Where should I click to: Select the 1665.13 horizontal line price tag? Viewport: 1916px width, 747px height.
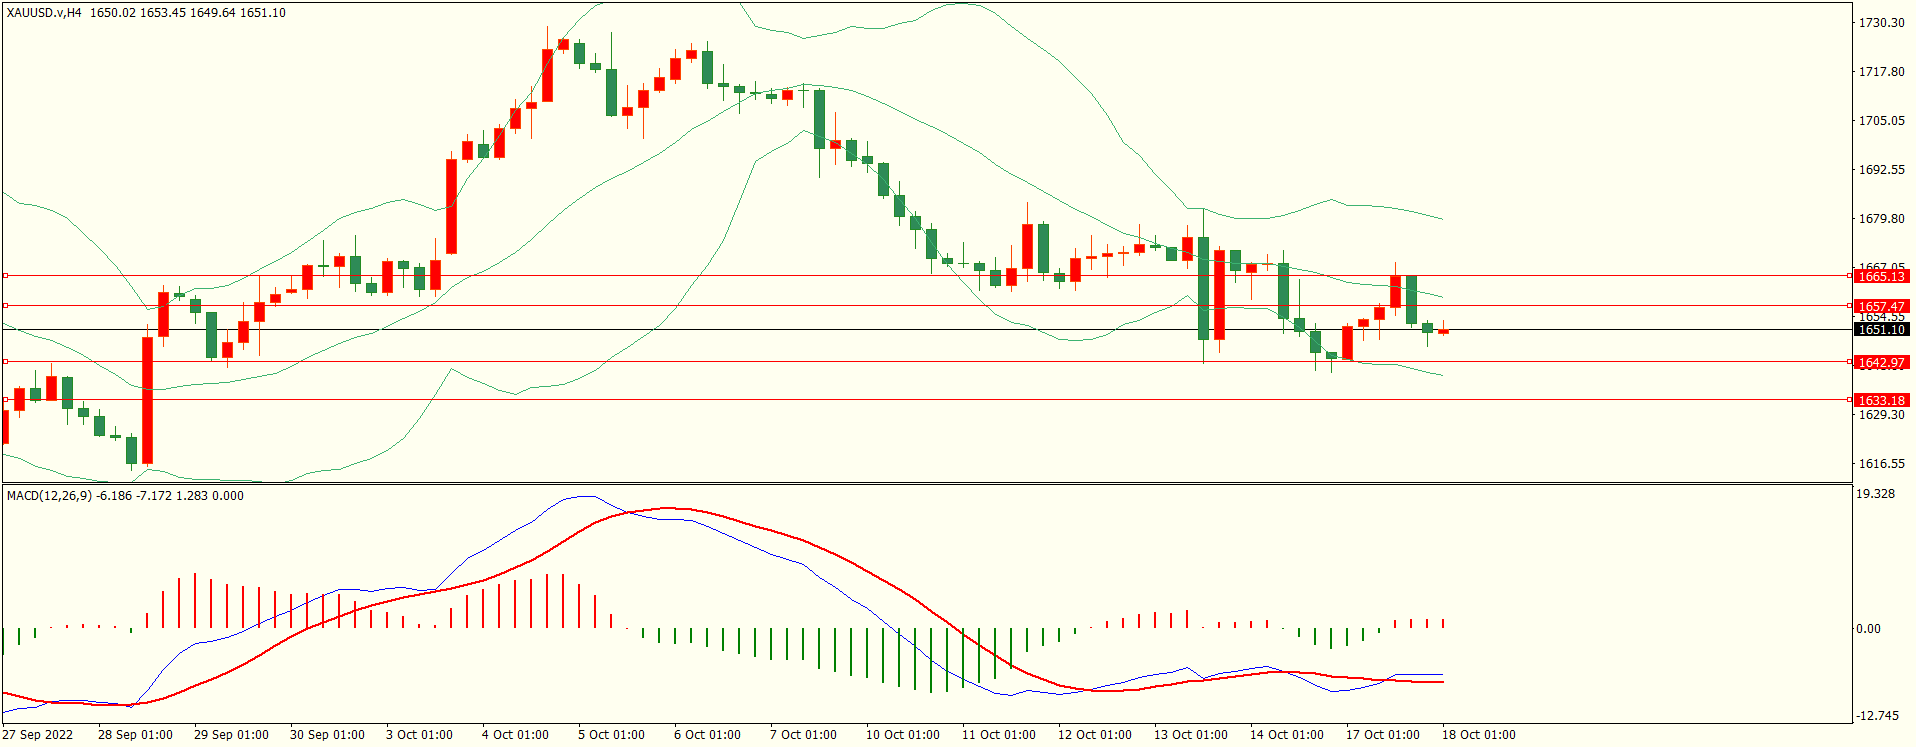1881,276
